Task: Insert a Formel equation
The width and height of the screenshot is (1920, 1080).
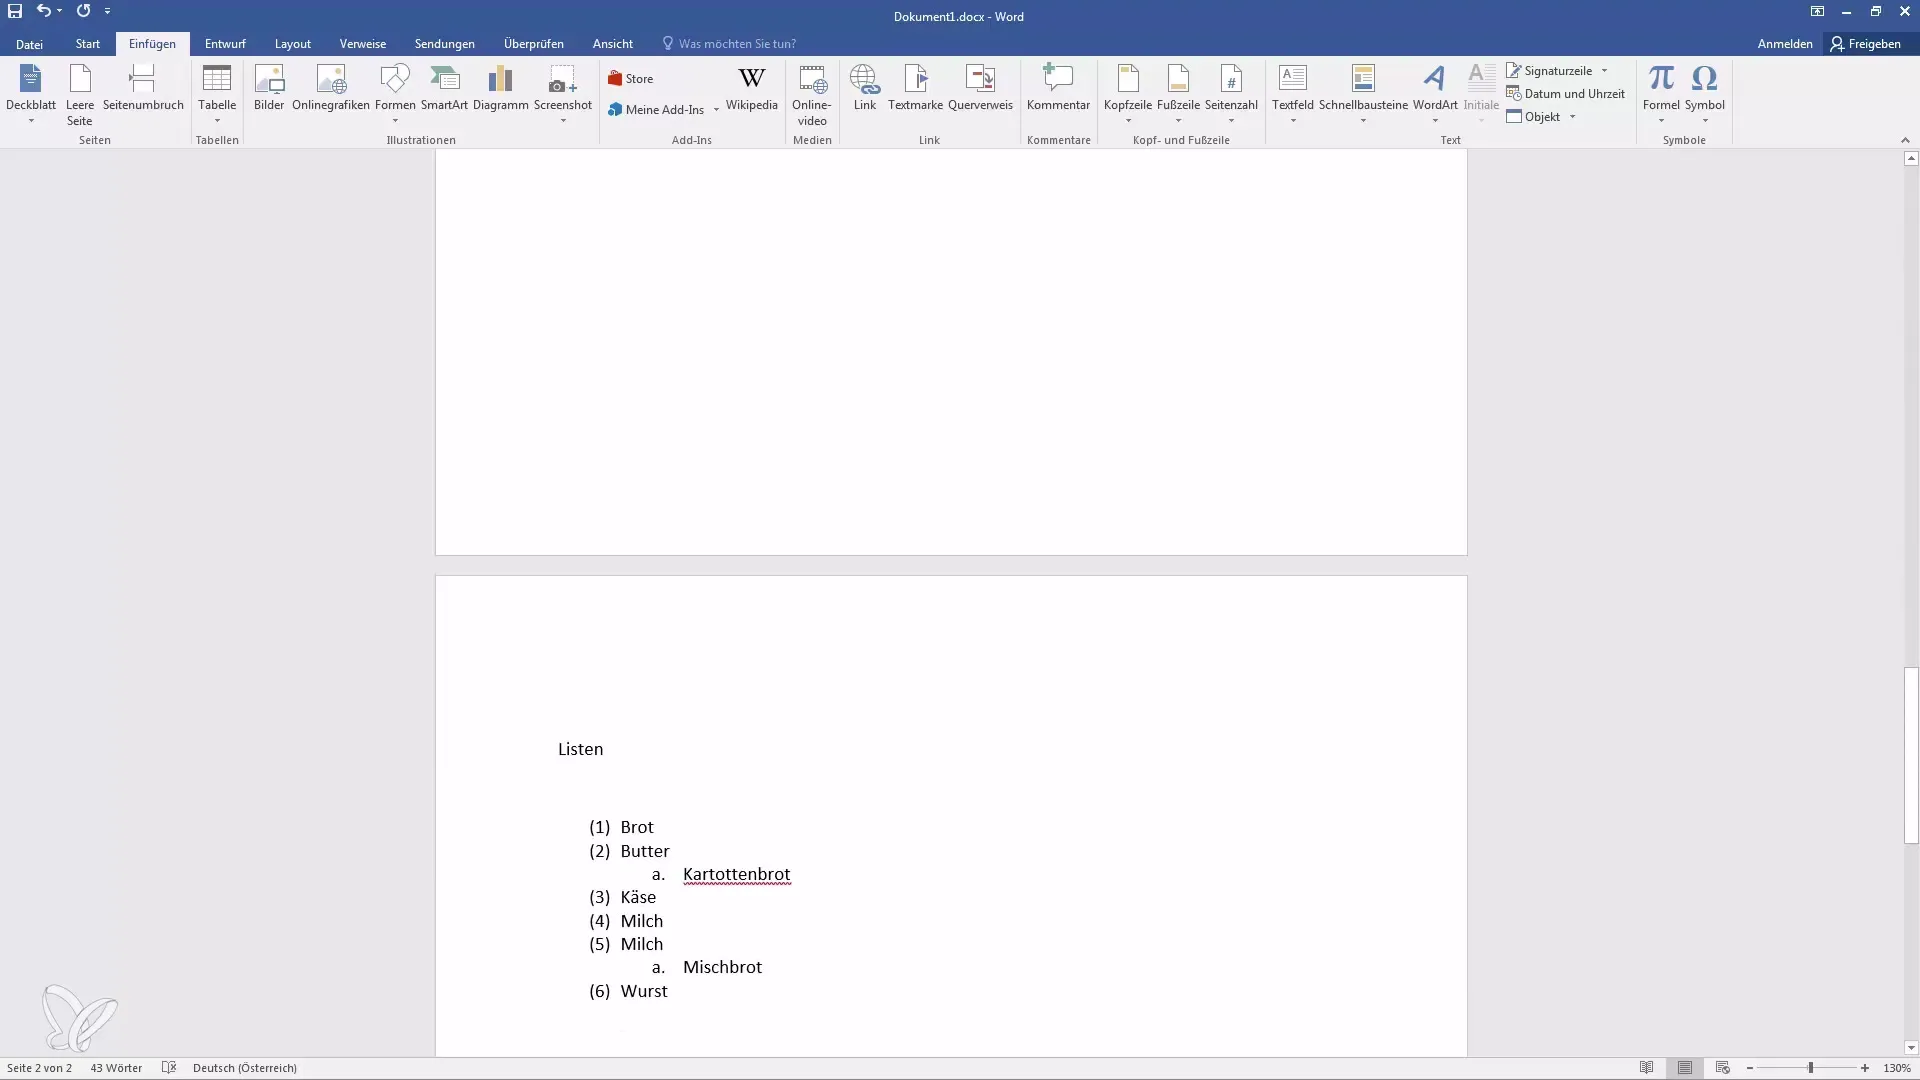Action: pos(1661,93)
